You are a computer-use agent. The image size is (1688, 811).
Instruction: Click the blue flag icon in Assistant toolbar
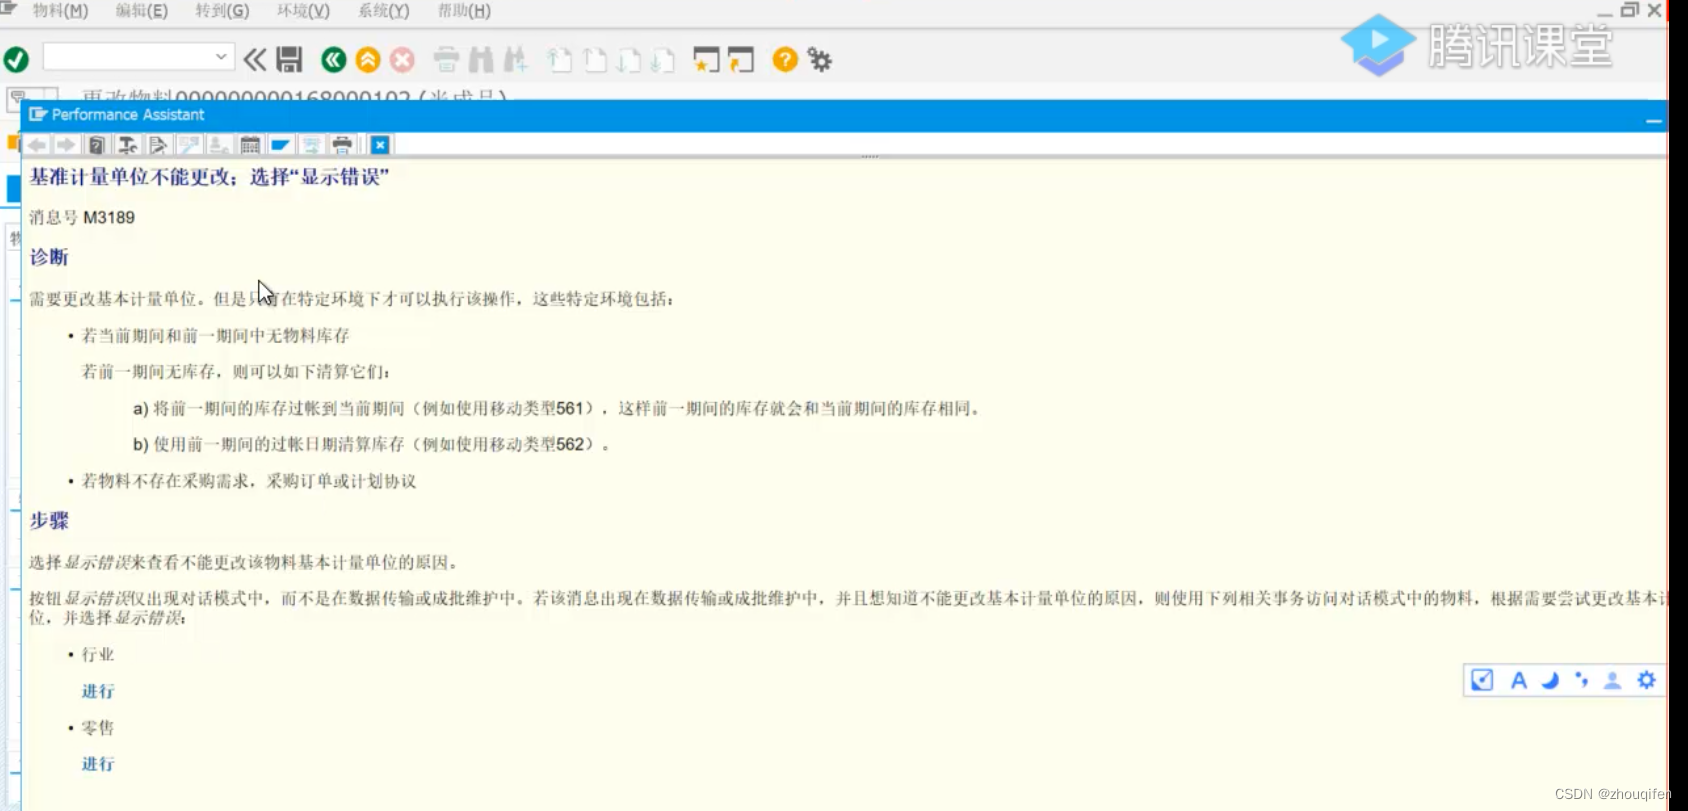[280, 145]
